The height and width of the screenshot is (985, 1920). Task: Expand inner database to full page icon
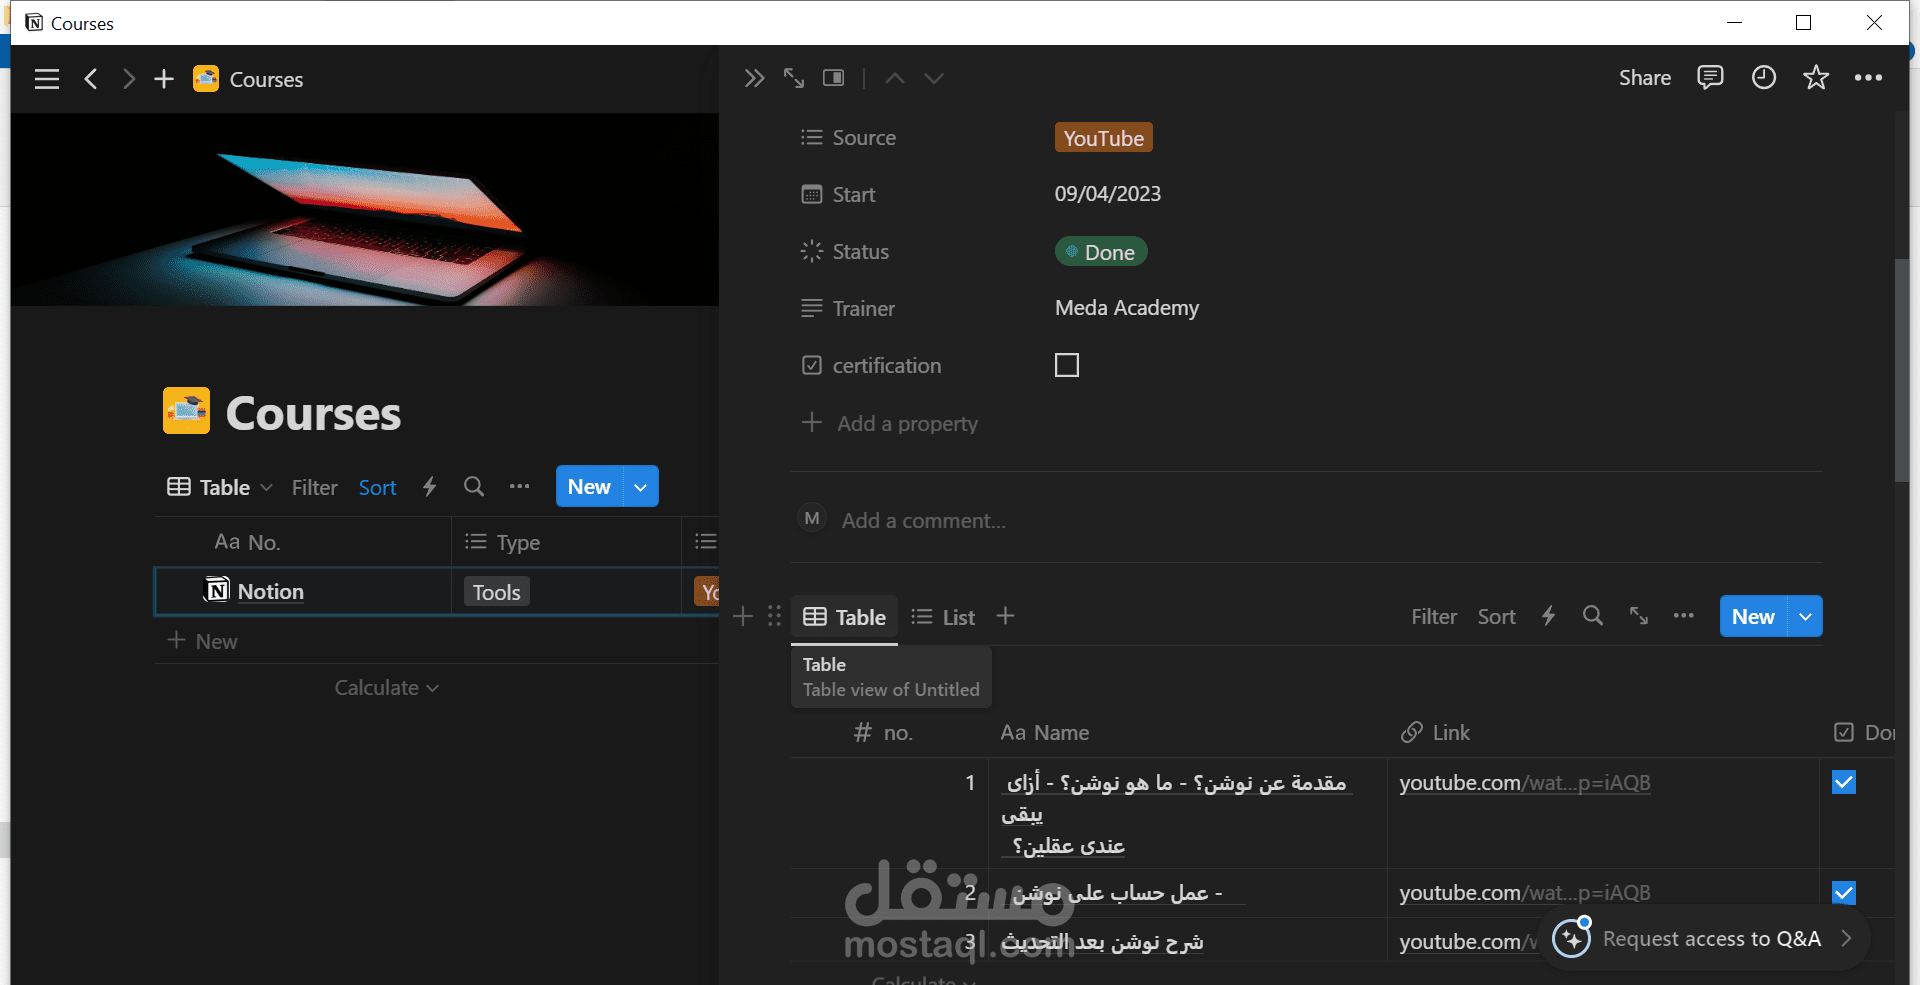[1638, 616]
